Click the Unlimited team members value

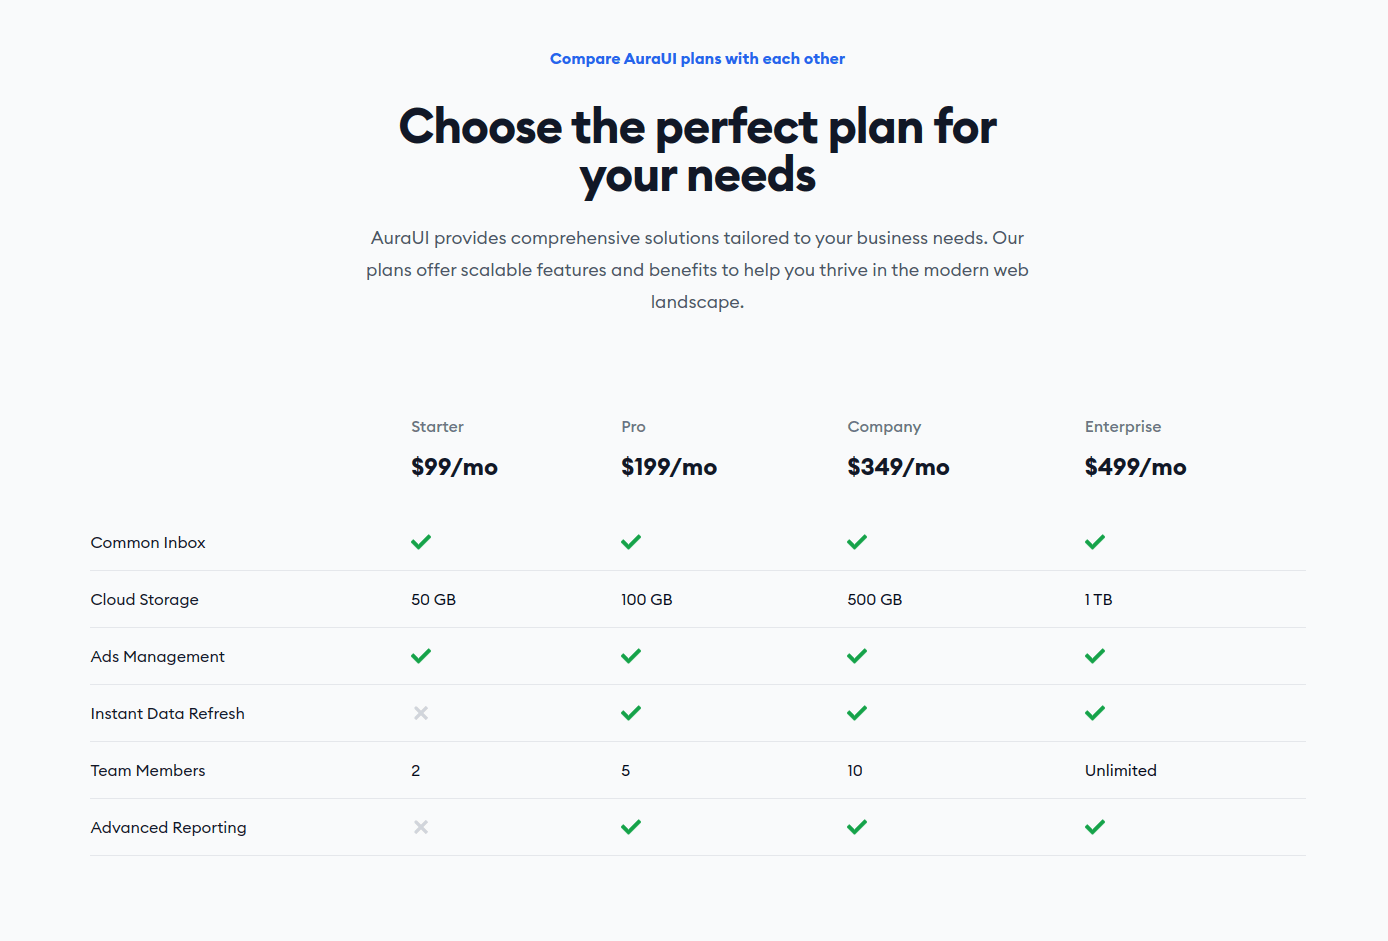pyautogui.click(x=1121, y=771)
